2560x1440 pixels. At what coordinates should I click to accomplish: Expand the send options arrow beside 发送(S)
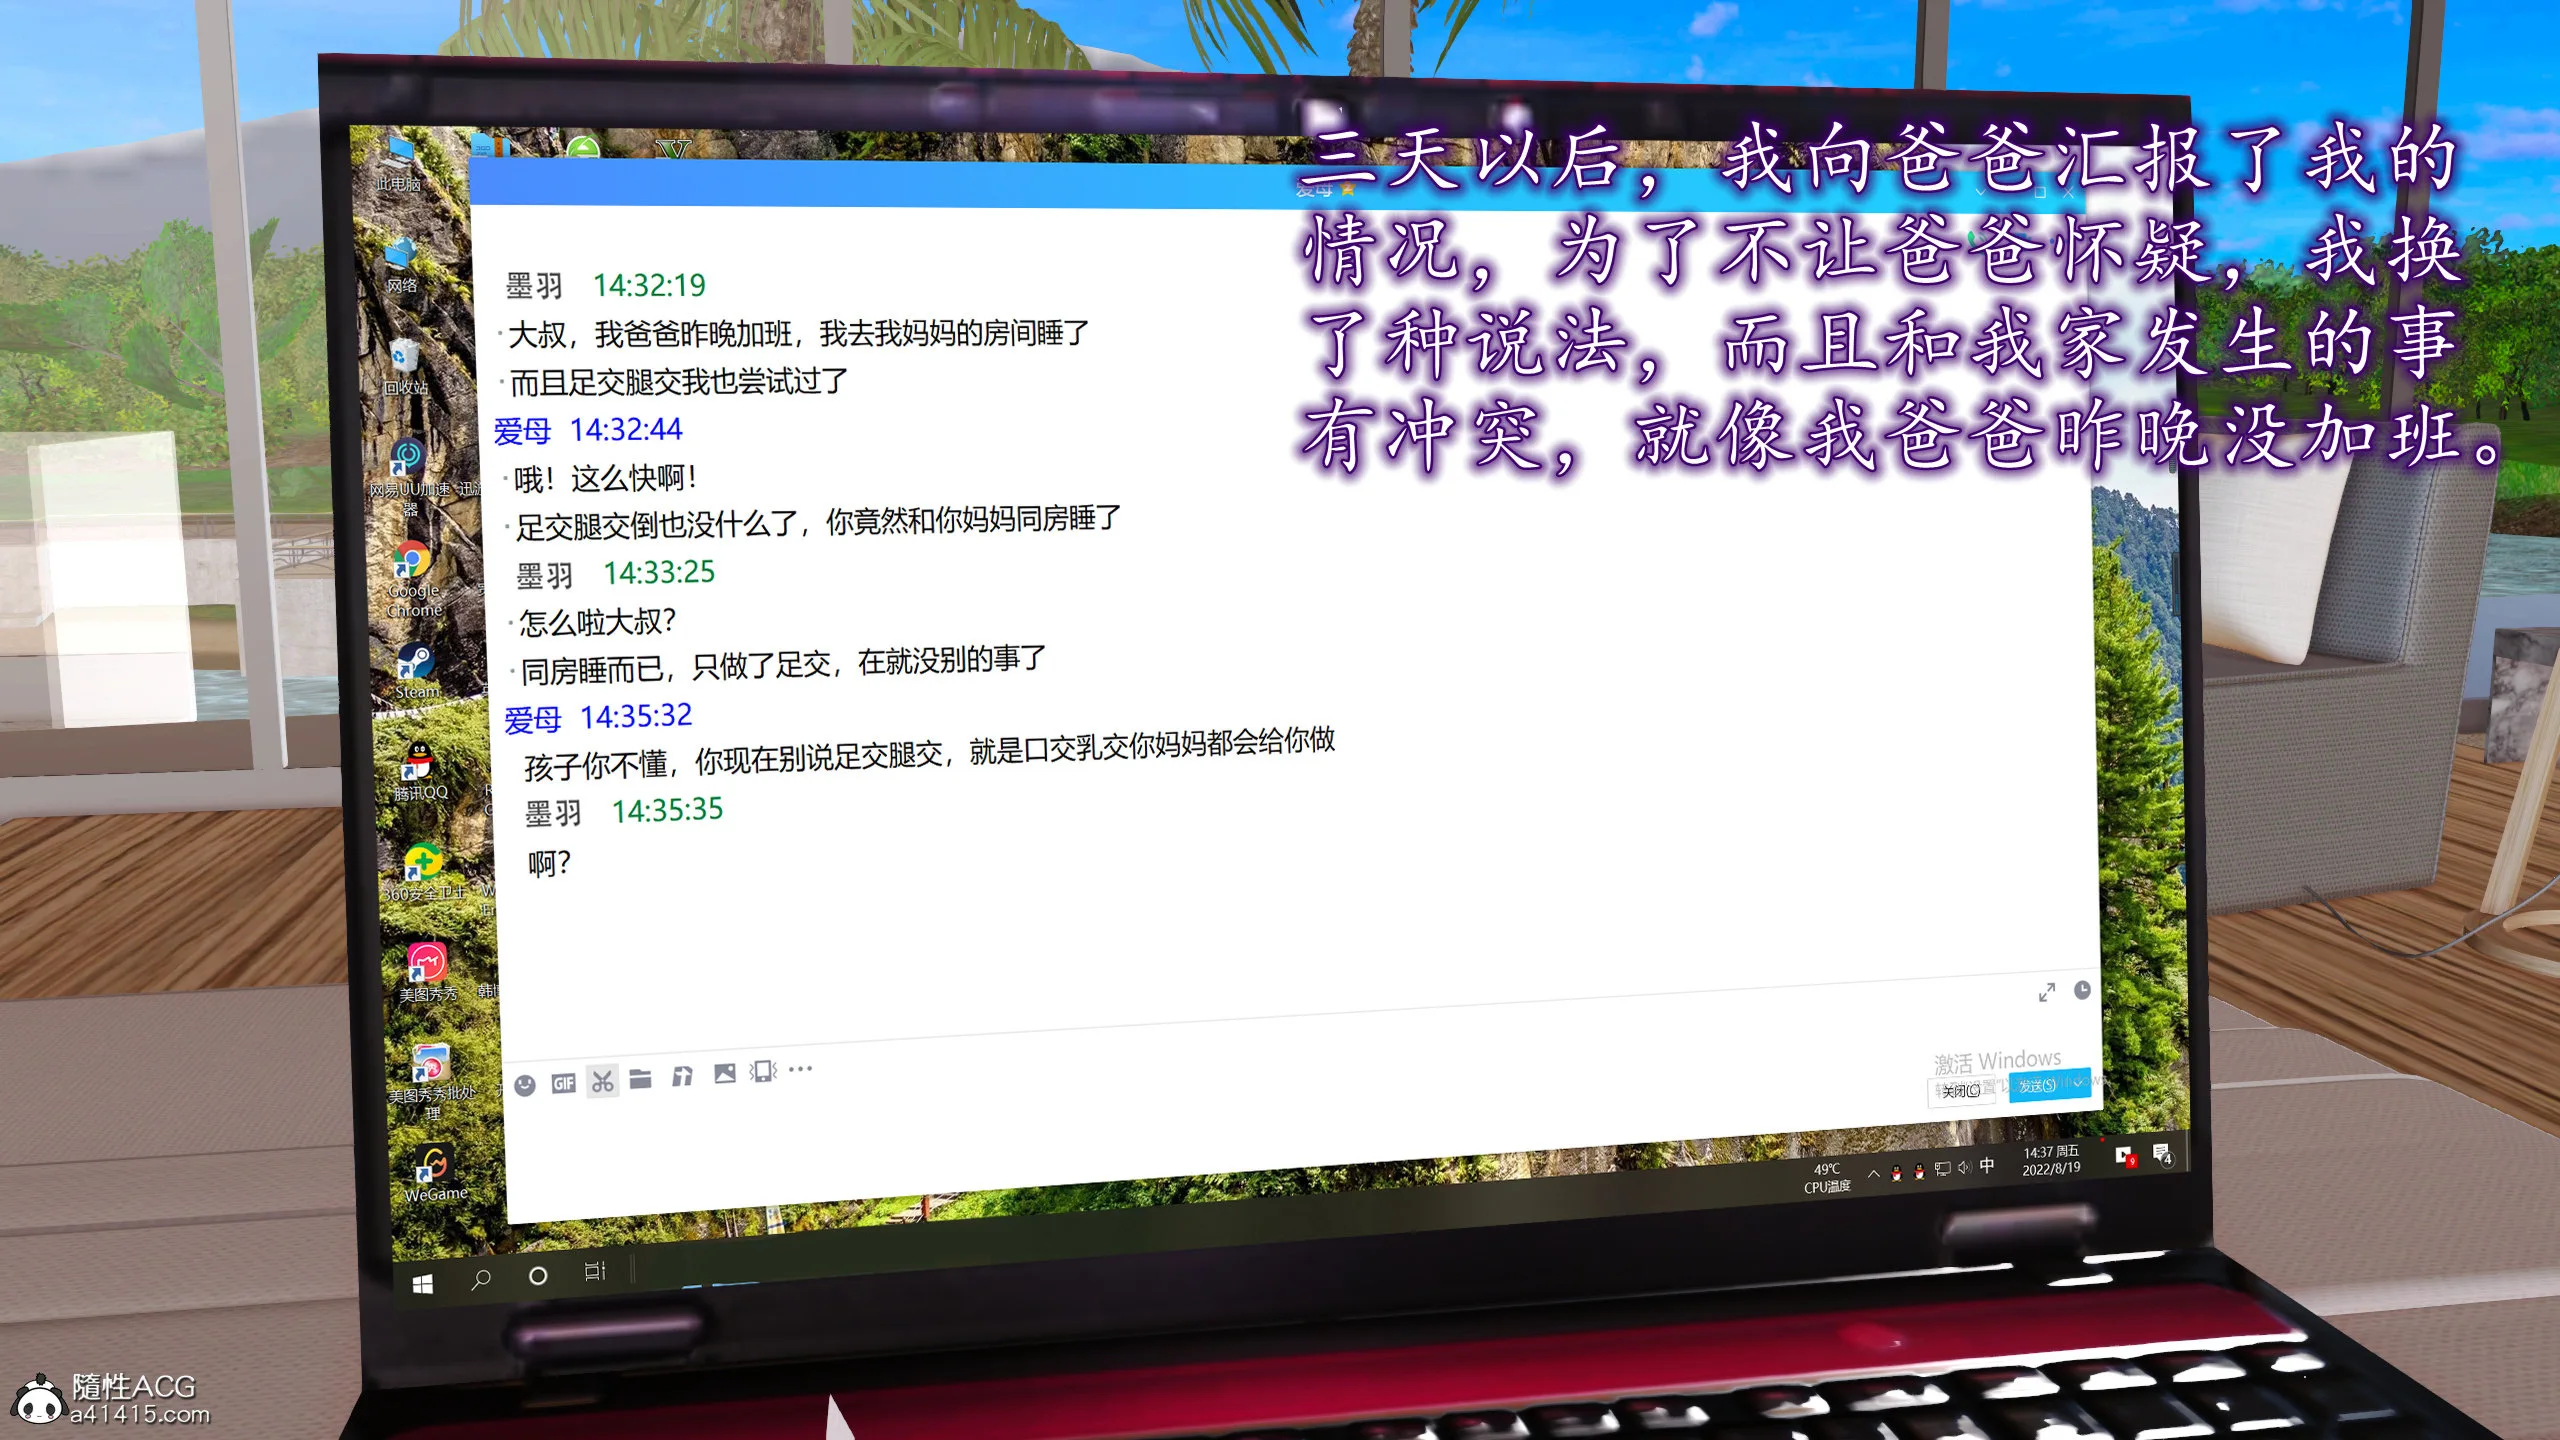tap(2078, 1083)
